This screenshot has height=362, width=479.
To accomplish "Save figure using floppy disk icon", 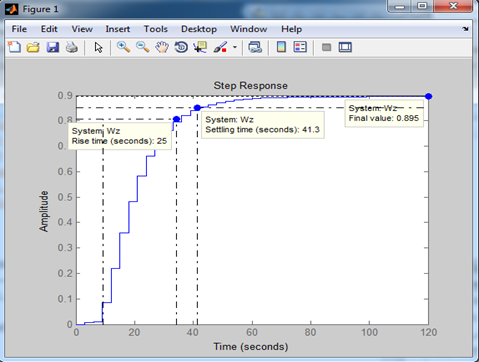I will [x=53, y=47].
